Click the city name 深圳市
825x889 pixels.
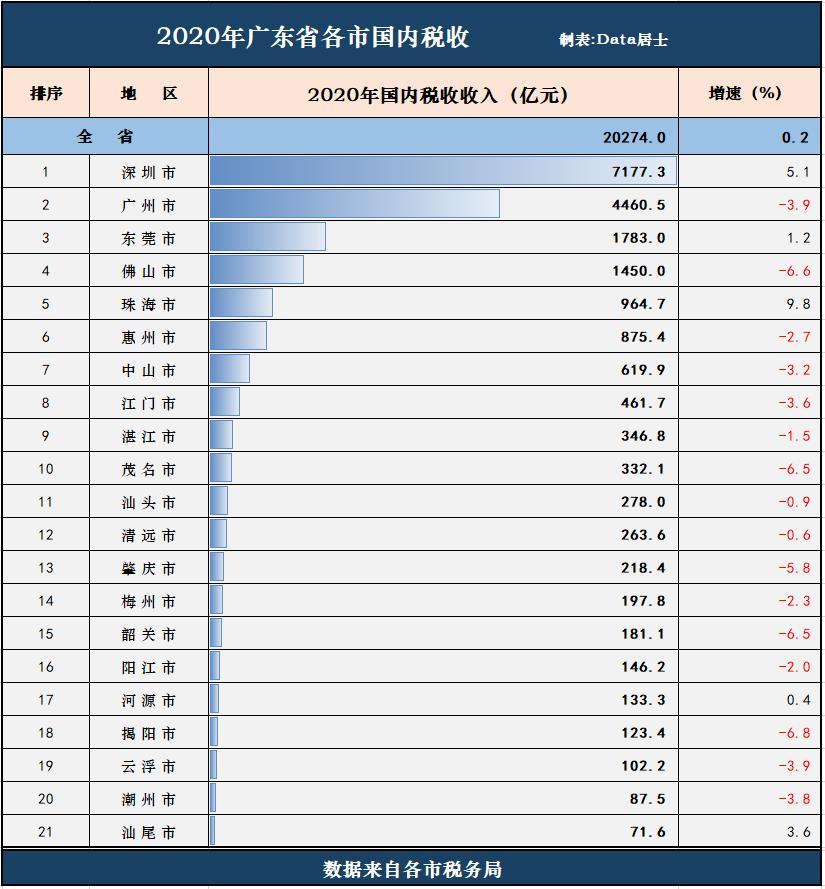click(x=149, y=172)
